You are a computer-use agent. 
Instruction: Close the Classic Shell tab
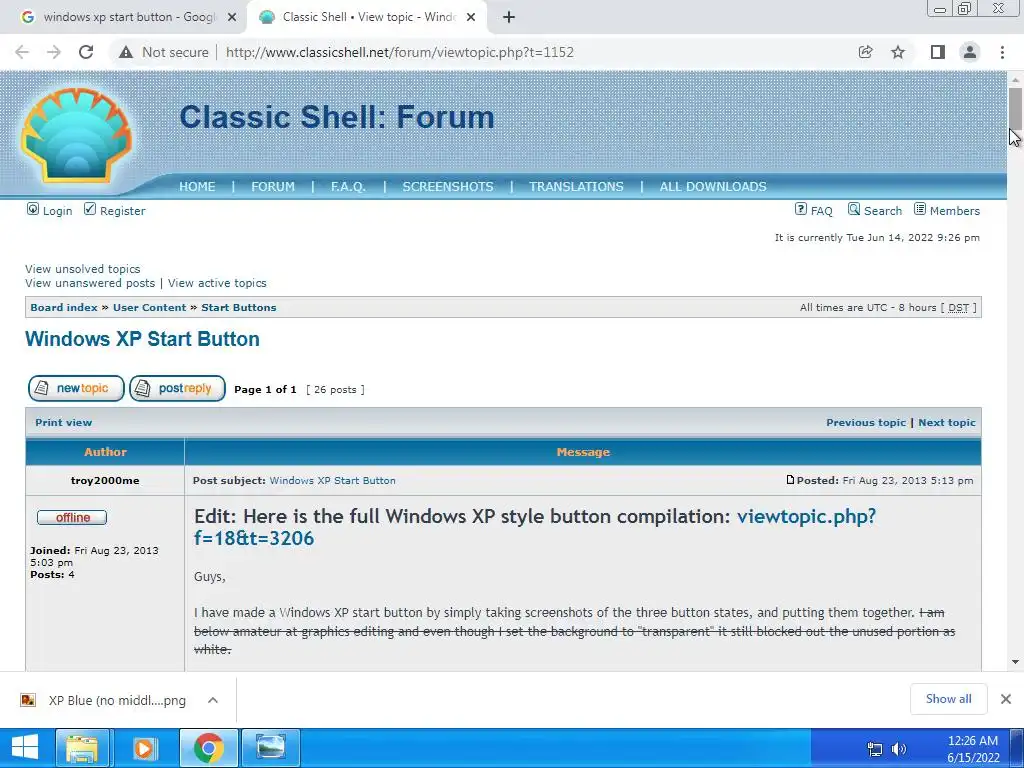[471, 18]
